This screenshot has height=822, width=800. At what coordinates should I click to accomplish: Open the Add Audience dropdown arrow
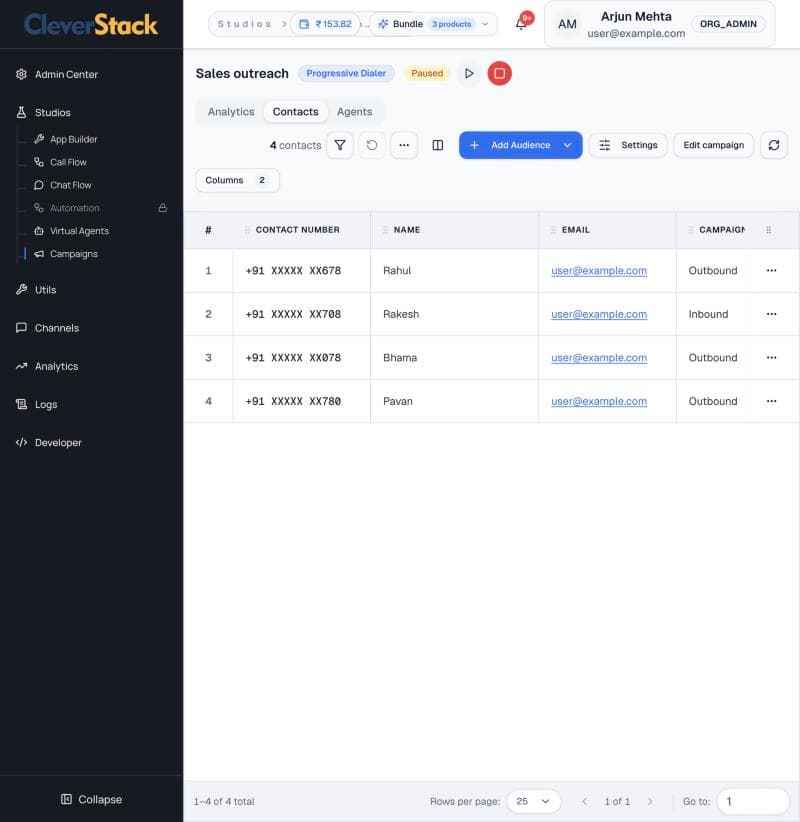(567, 145)
